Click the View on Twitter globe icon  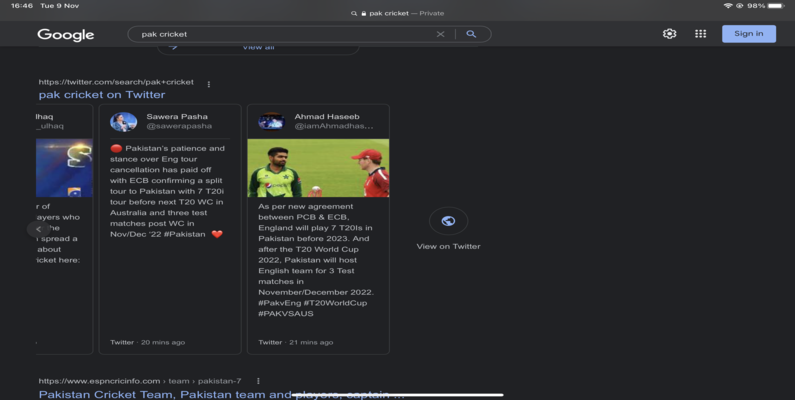[x=448, y=221]
